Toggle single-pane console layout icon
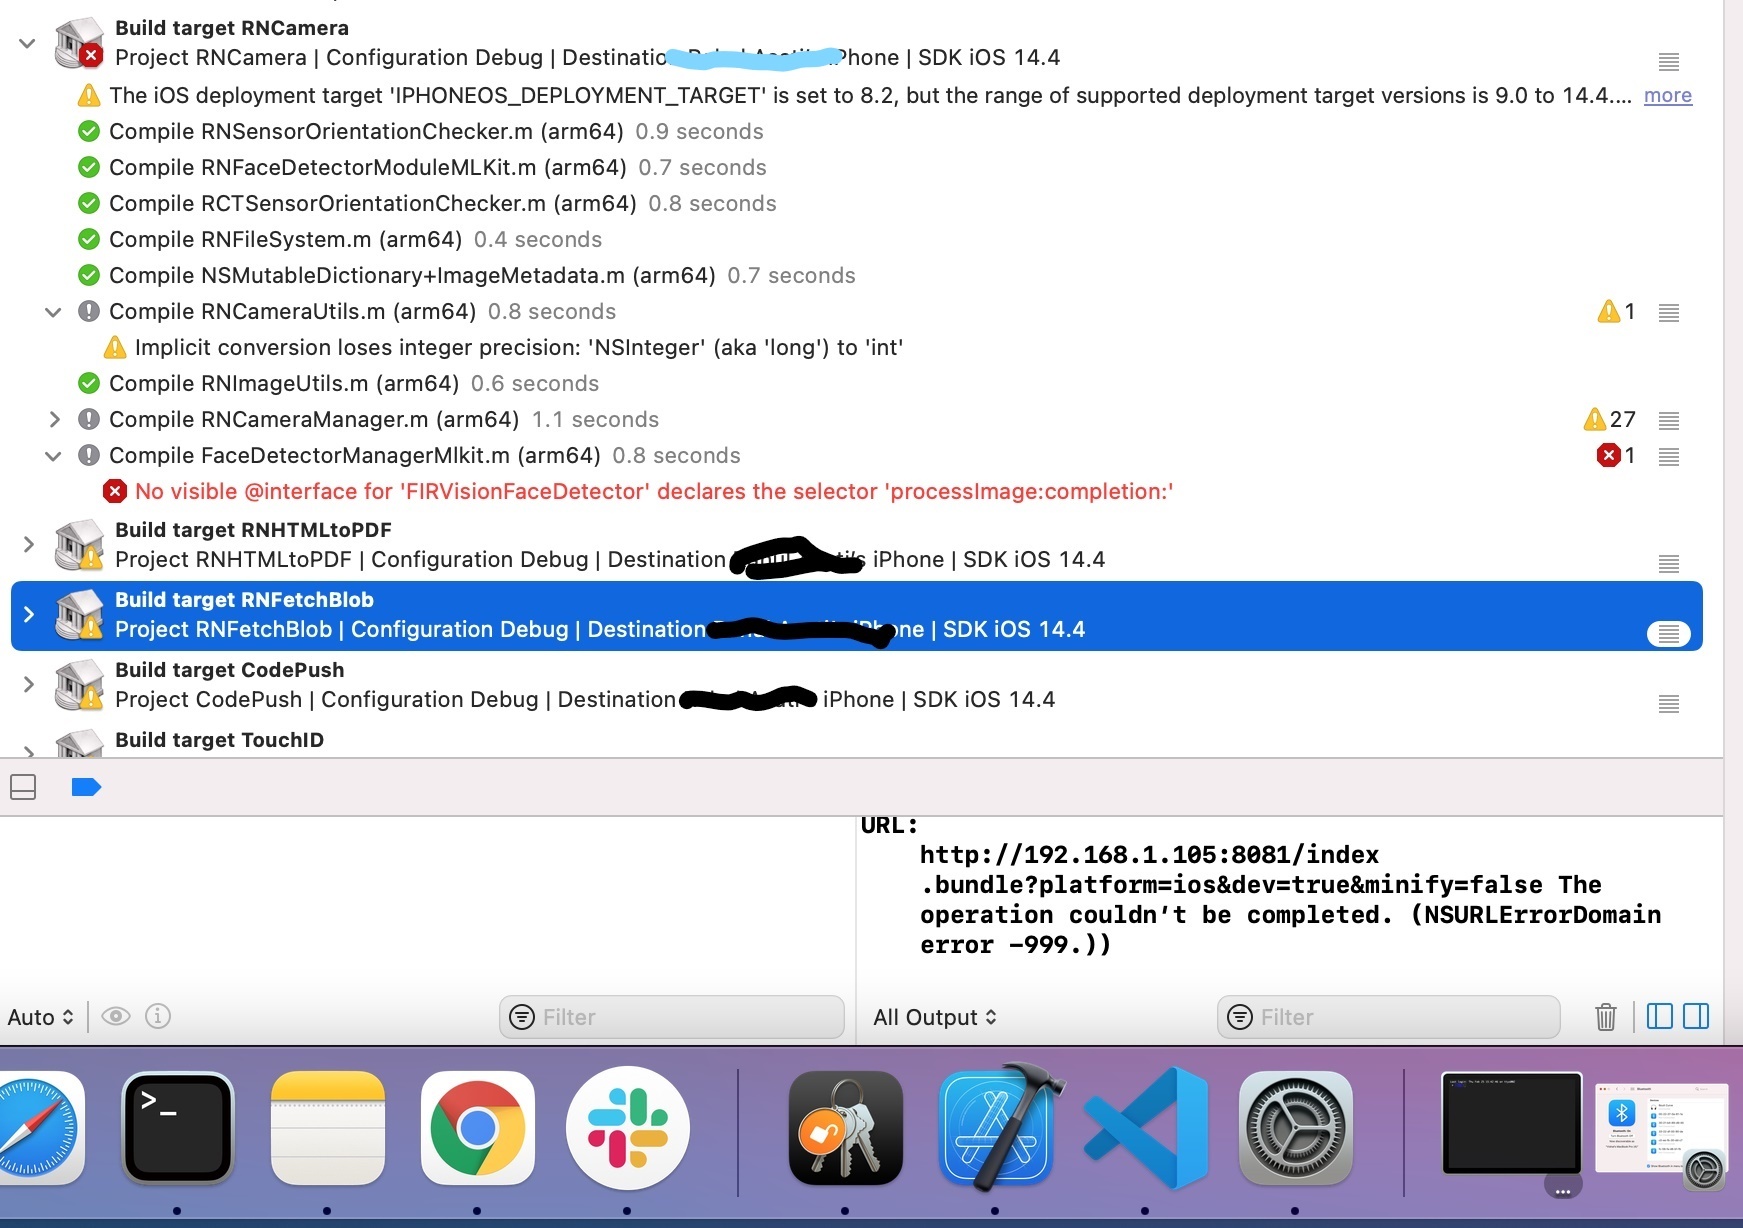The image size is (1743, 1228). click(x=1658, y=1017)
